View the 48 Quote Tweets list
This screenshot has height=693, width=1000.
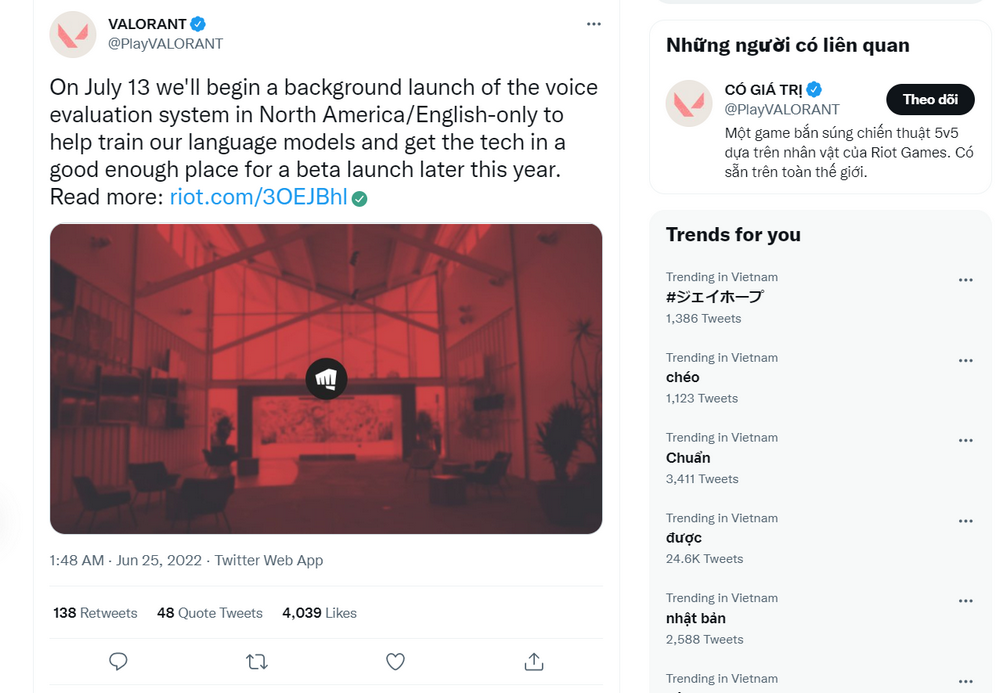pos(209,613)
